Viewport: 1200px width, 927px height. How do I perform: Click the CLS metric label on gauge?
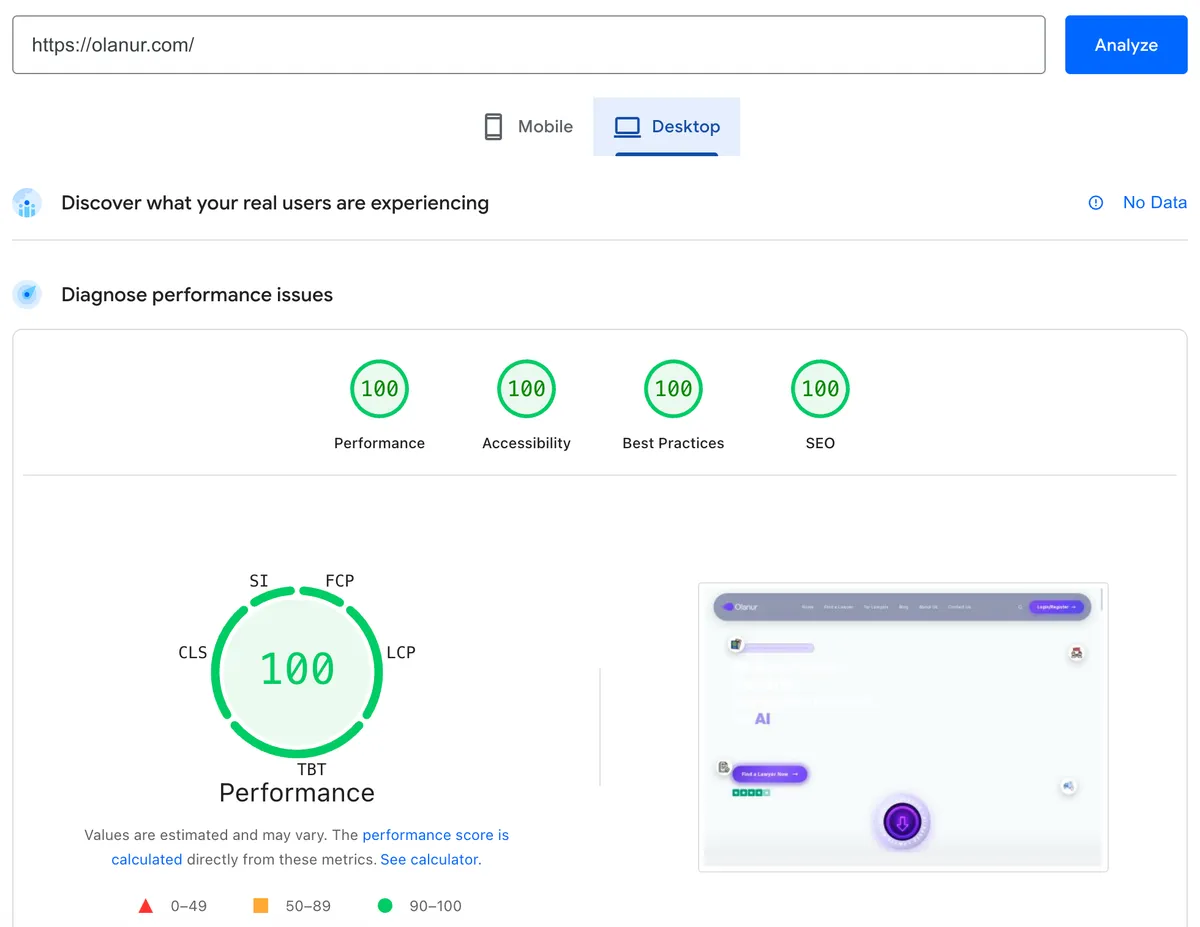click(x=193, y=652)
